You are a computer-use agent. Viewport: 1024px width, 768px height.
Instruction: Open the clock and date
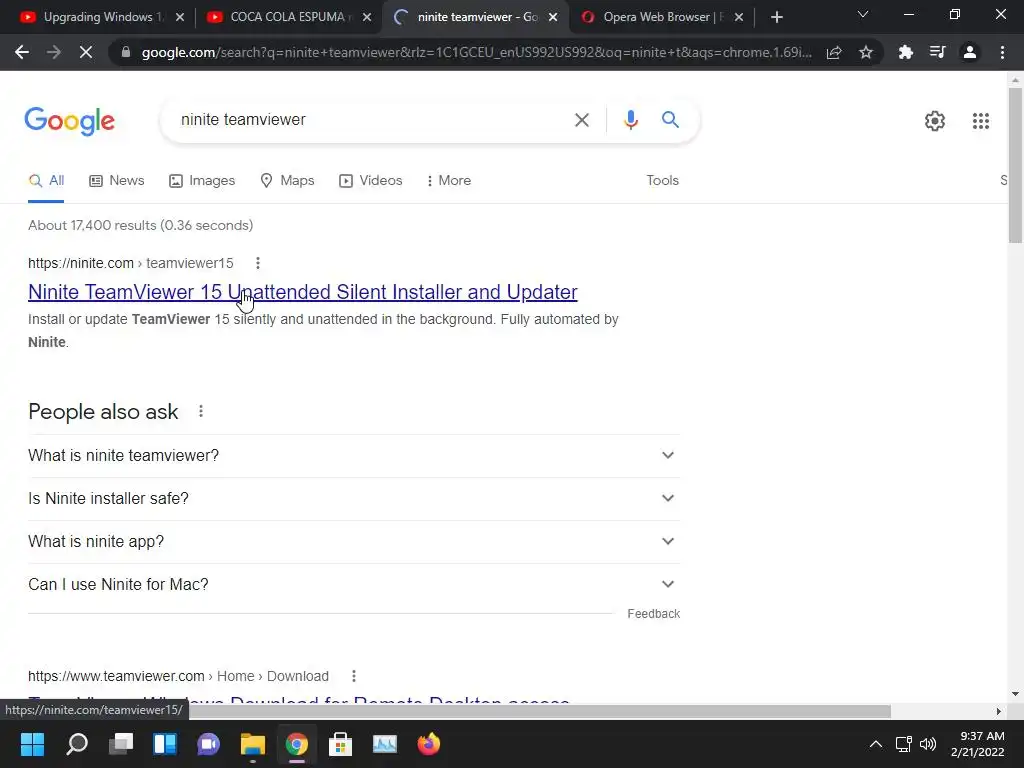coord(977,744)
